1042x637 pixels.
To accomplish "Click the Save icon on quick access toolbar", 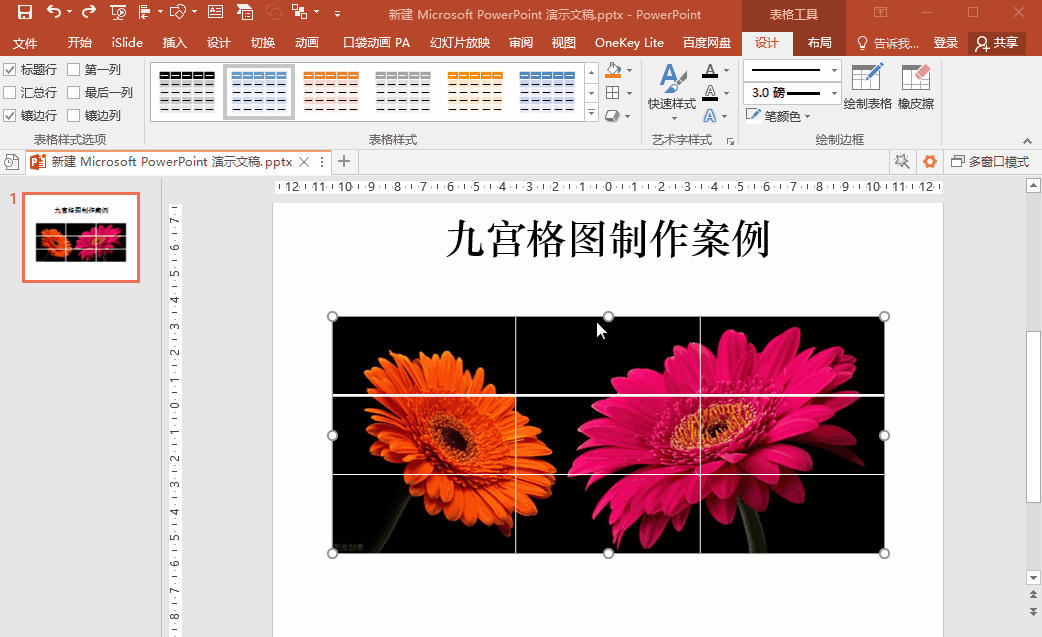I will (x=24, y=12).
